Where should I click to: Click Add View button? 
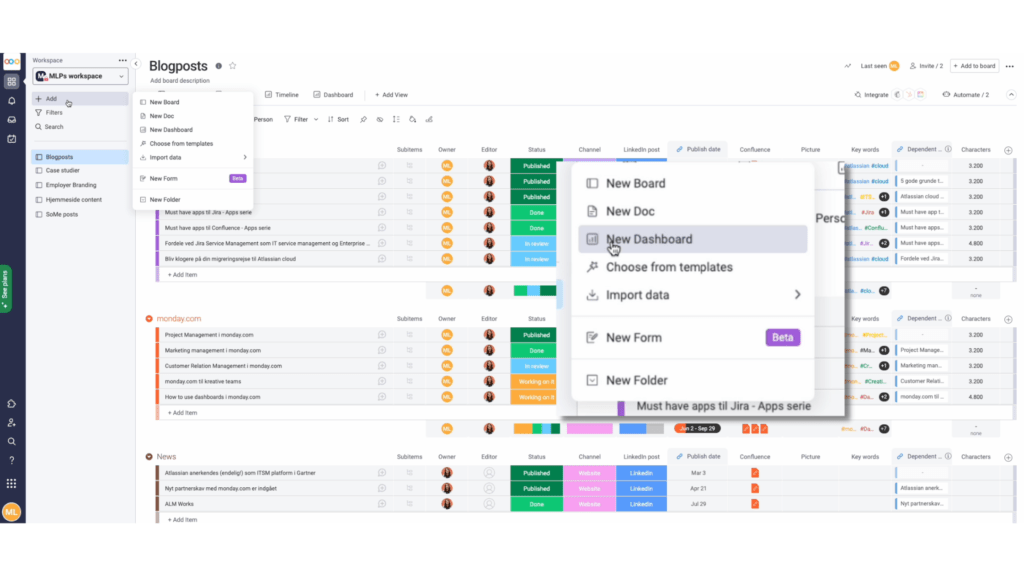[x=391, y=95]
